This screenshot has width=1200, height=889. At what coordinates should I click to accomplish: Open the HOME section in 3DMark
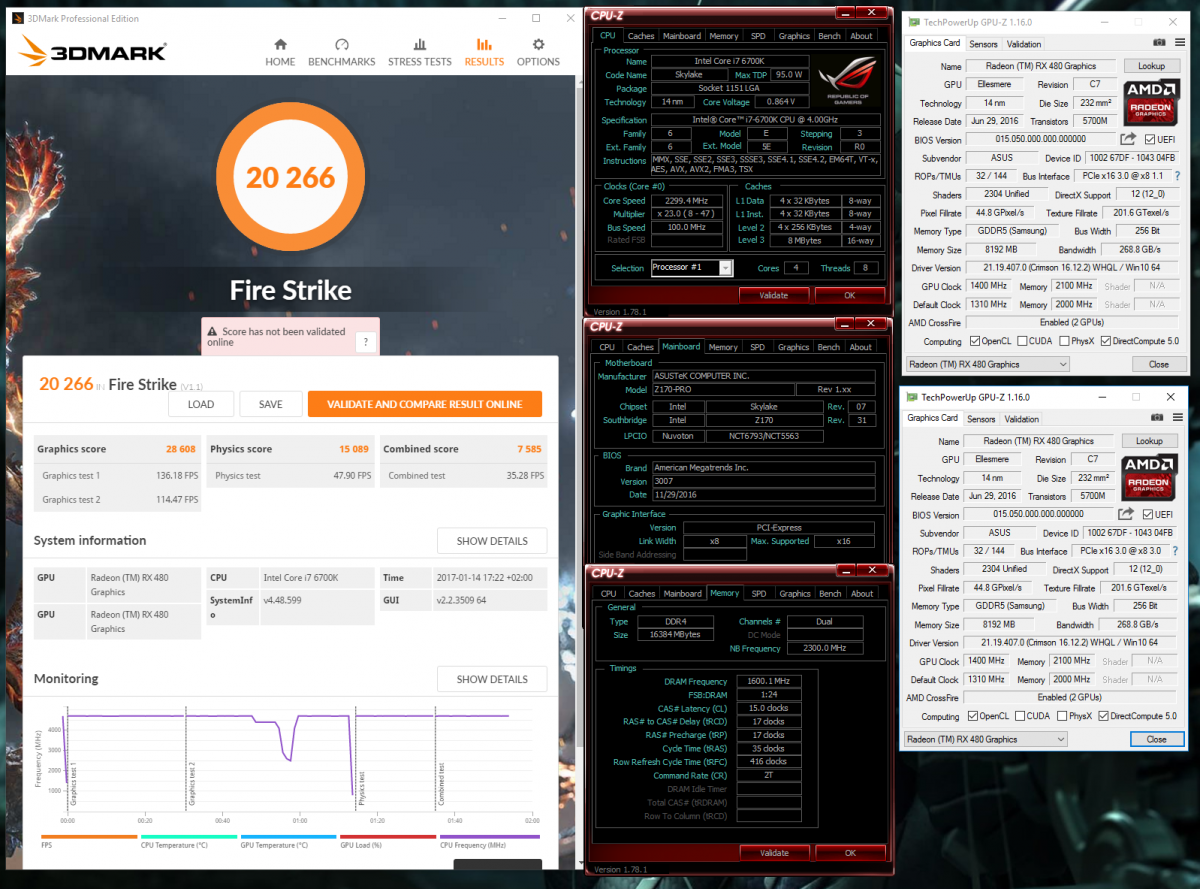tap(280, 52)
